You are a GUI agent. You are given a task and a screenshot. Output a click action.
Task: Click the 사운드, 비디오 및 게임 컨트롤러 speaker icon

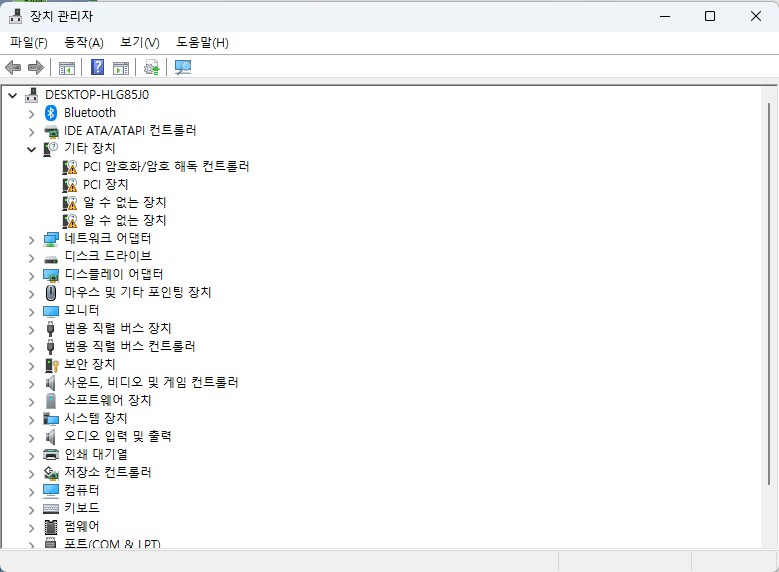[50, 383]
